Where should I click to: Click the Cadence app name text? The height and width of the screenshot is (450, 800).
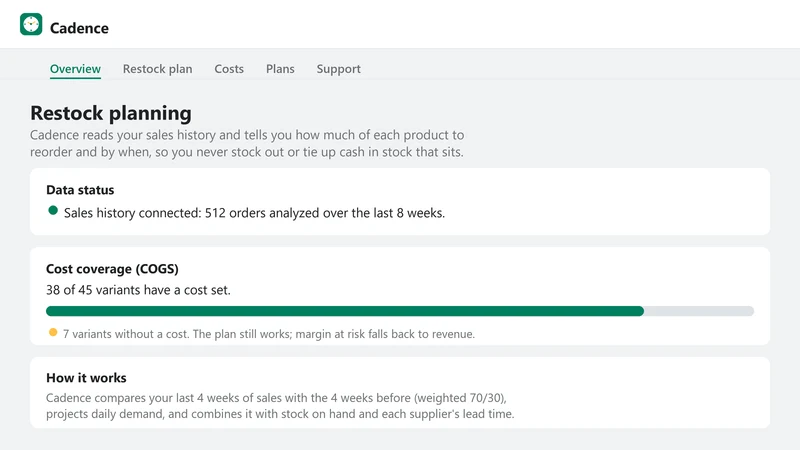(x=79, y=28)
